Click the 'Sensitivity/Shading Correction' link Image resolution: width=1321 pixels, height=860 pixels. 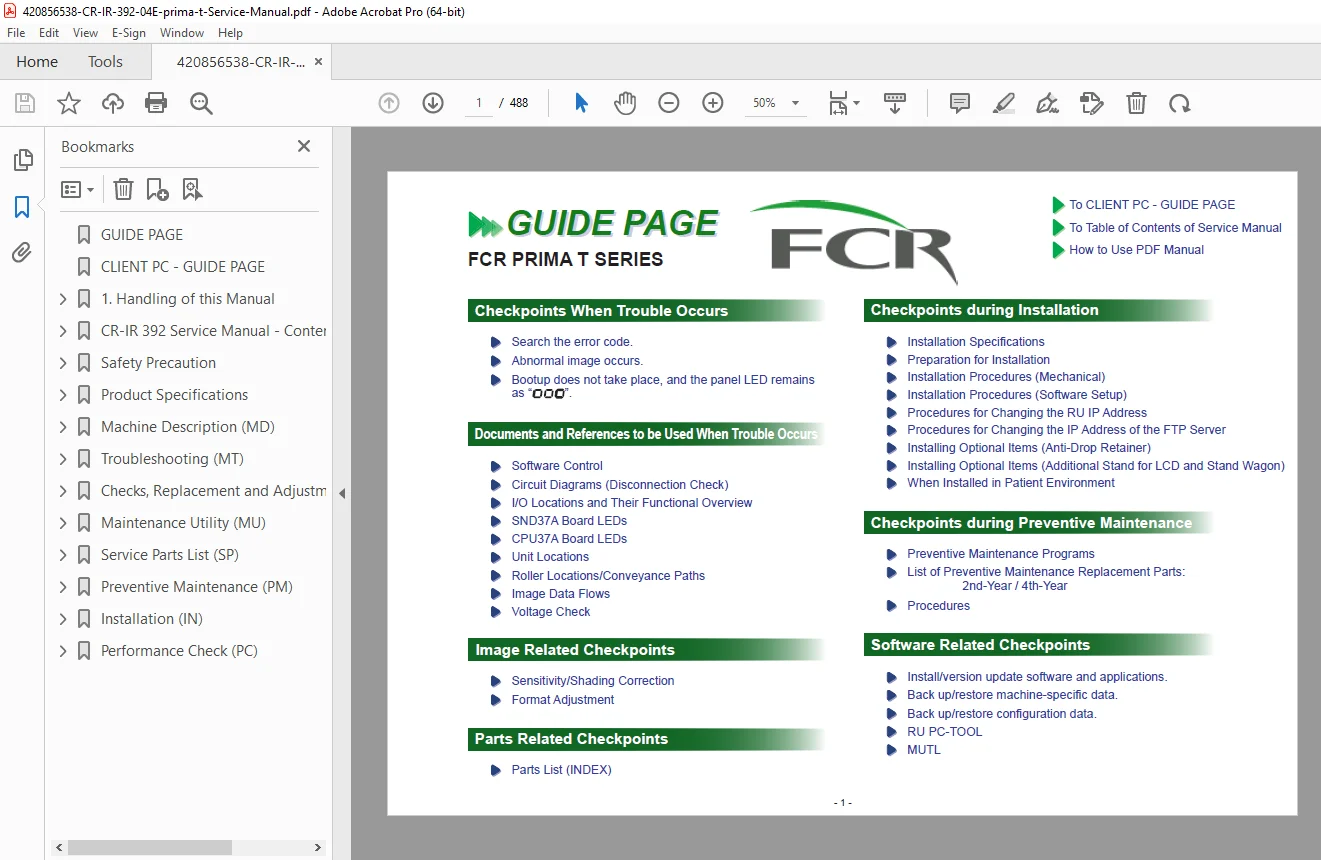[593, 681]
